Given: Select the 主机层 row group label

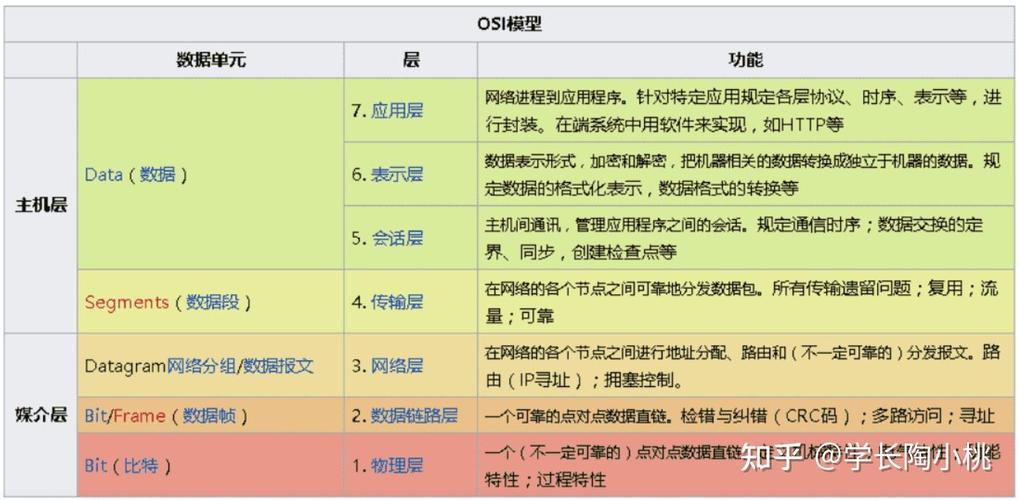Looking at the screenshot, I should click(41, 206).
